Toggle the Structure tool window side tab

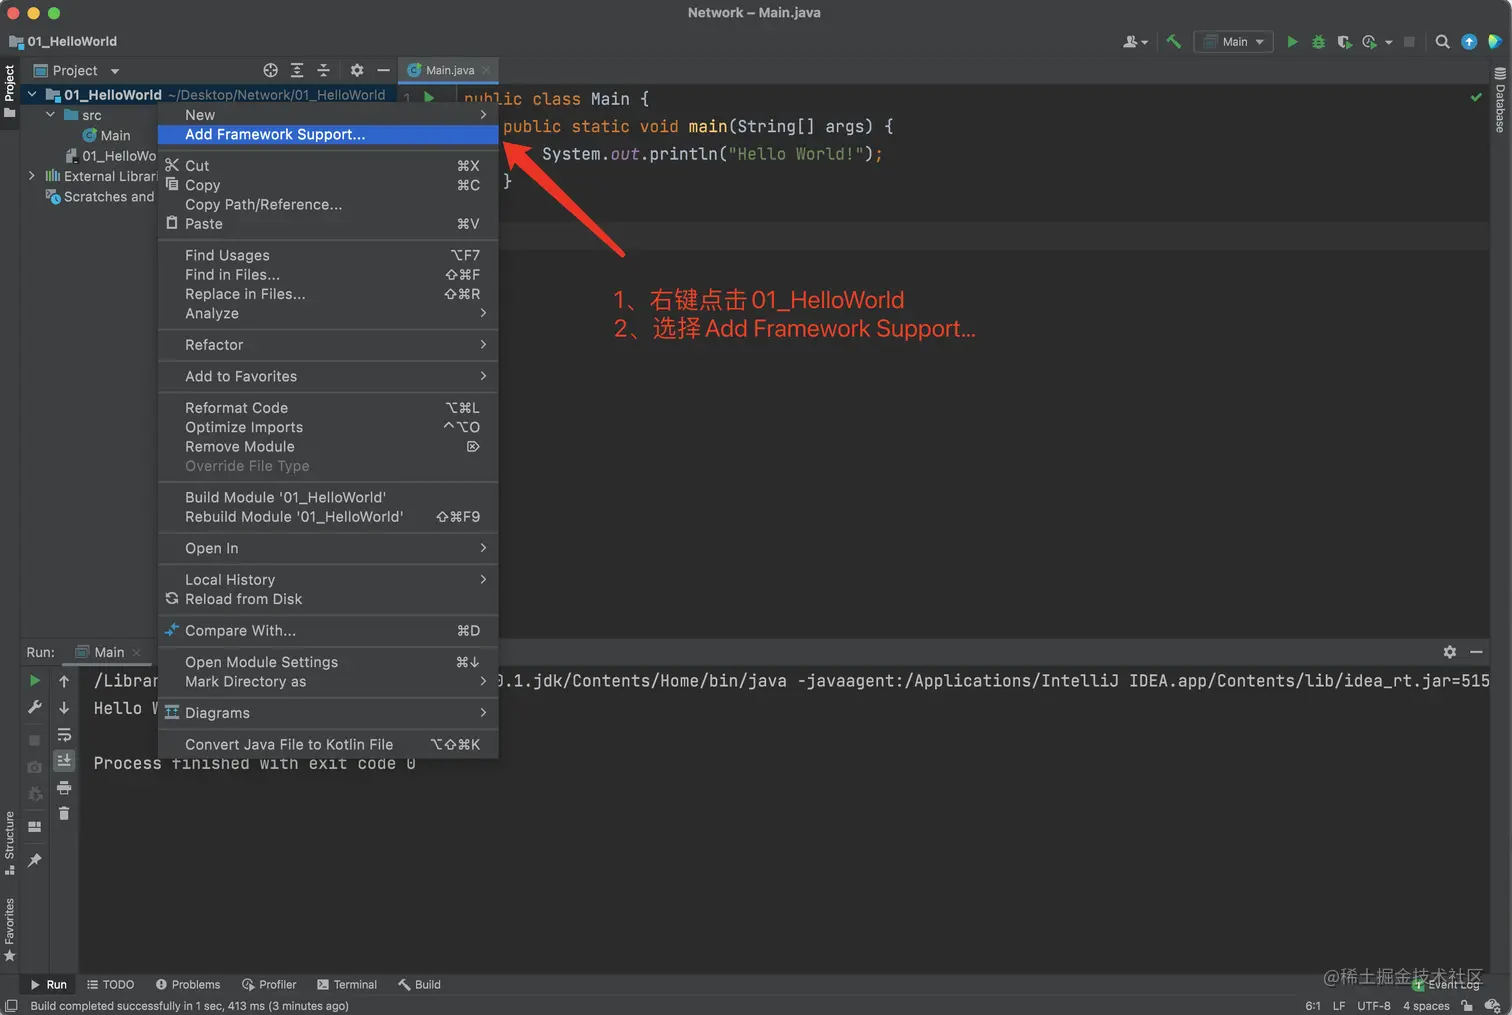[10, 842]
